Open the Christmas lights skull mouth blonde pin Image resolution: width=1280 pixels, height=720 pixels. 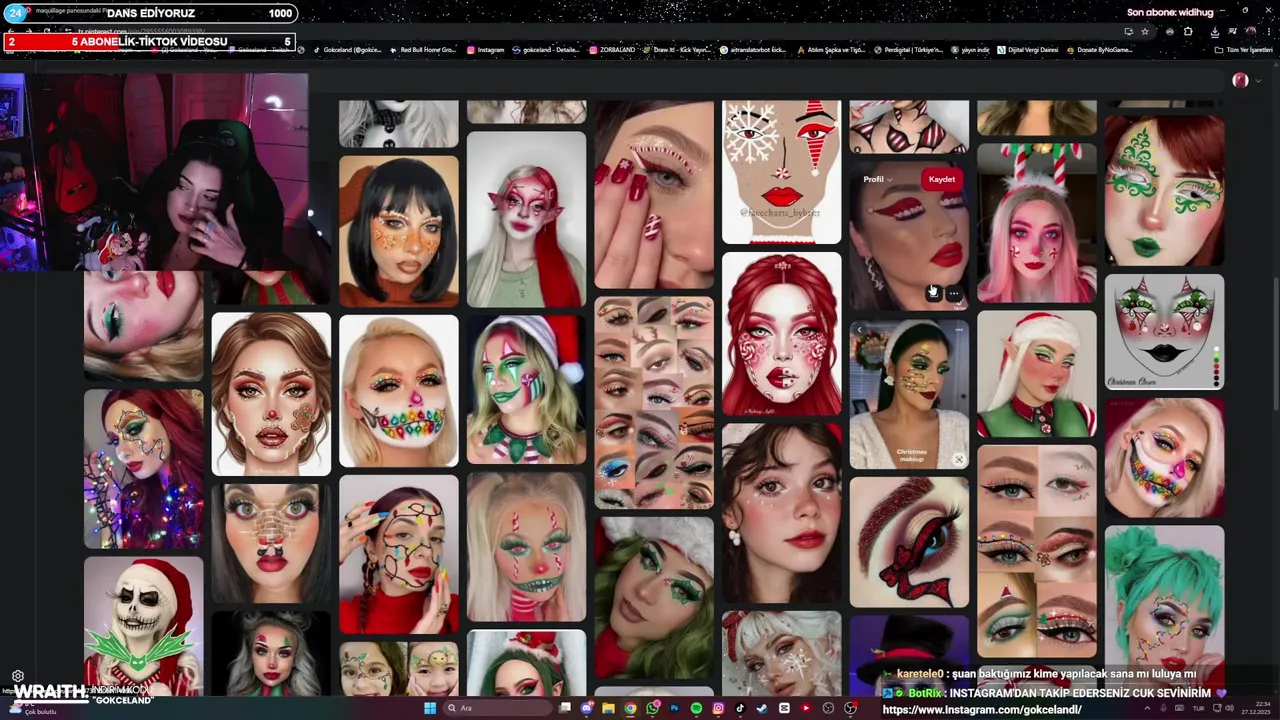tap(398, 391)
